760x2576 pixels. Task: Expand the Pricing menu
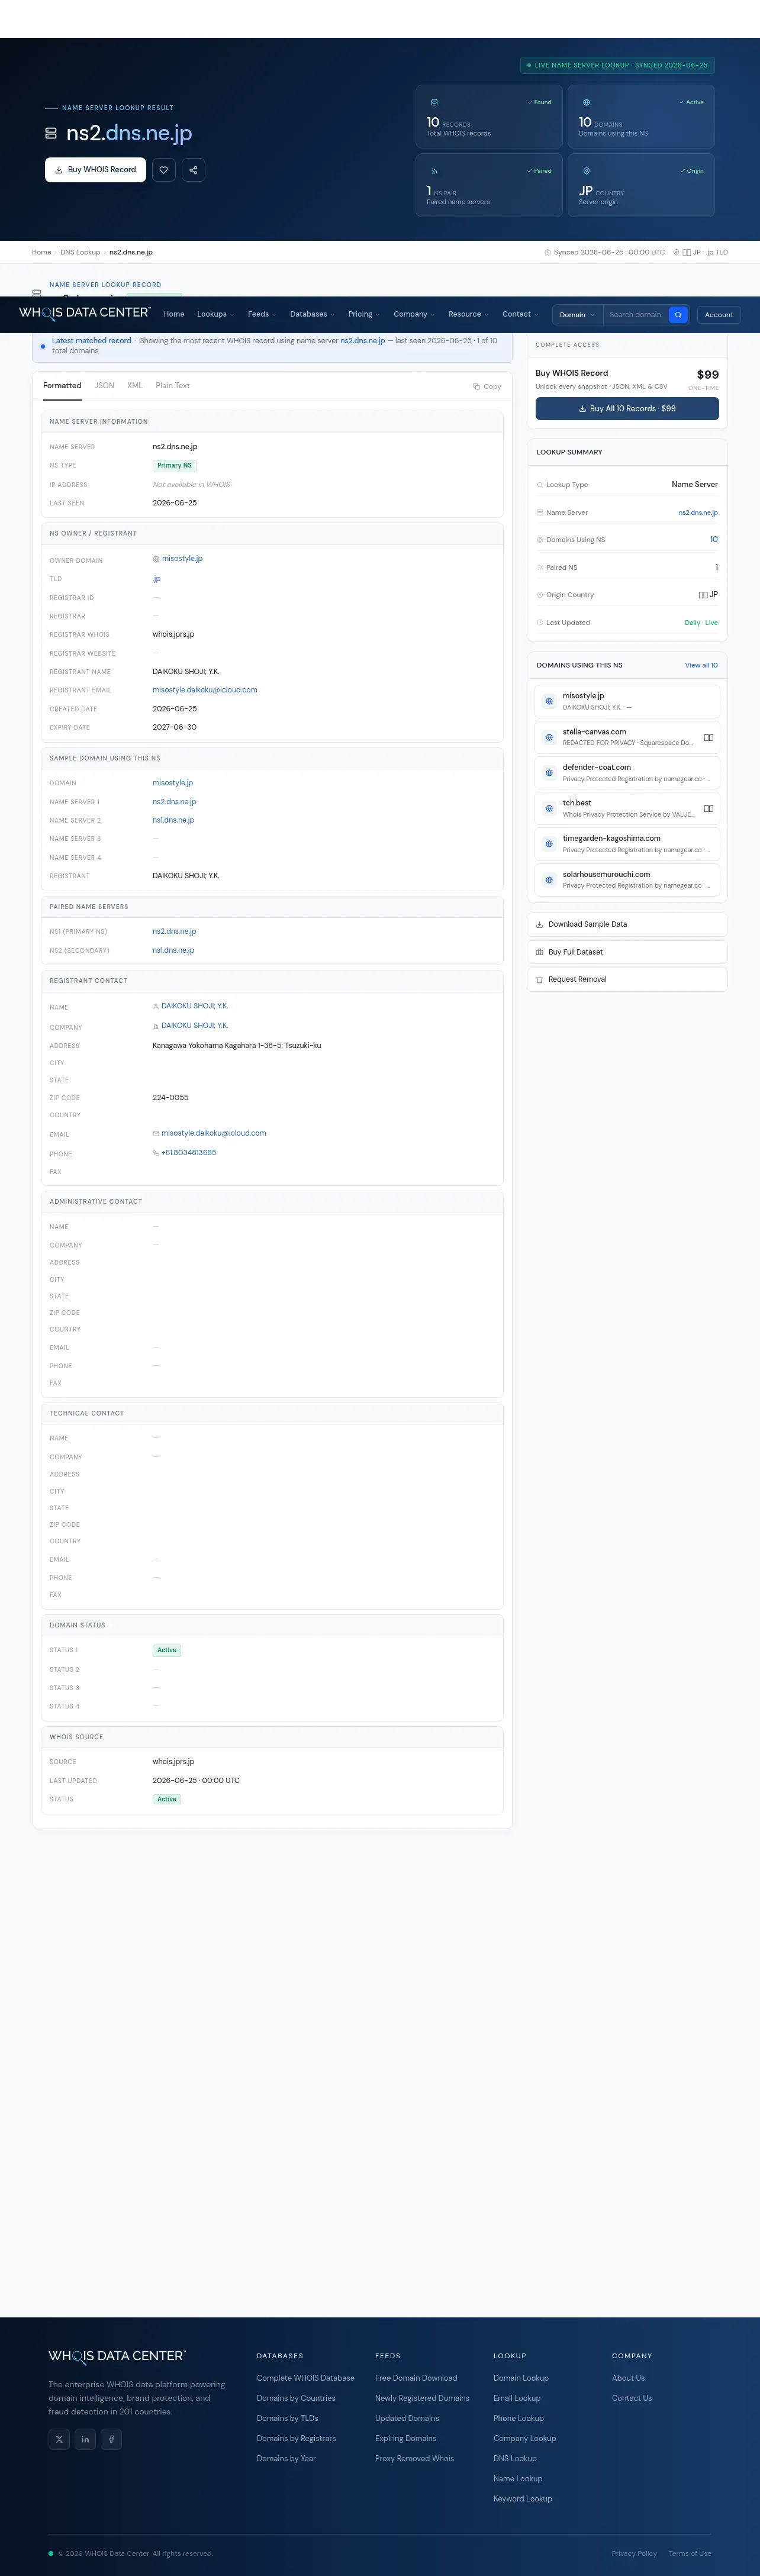point(364,314)
